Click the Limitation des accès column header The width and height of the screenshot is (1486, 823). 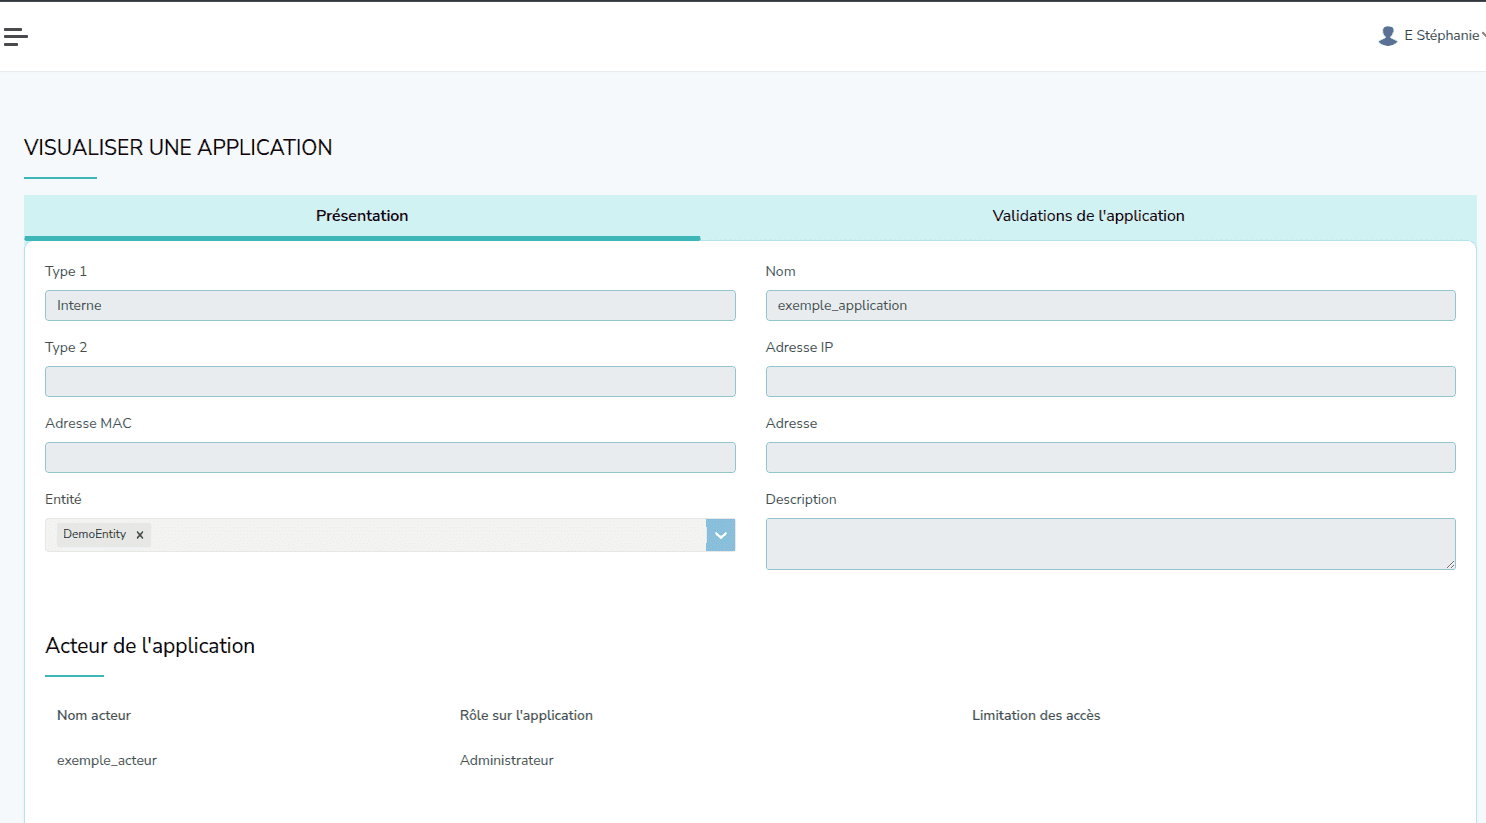click(x=1036, y=716)
